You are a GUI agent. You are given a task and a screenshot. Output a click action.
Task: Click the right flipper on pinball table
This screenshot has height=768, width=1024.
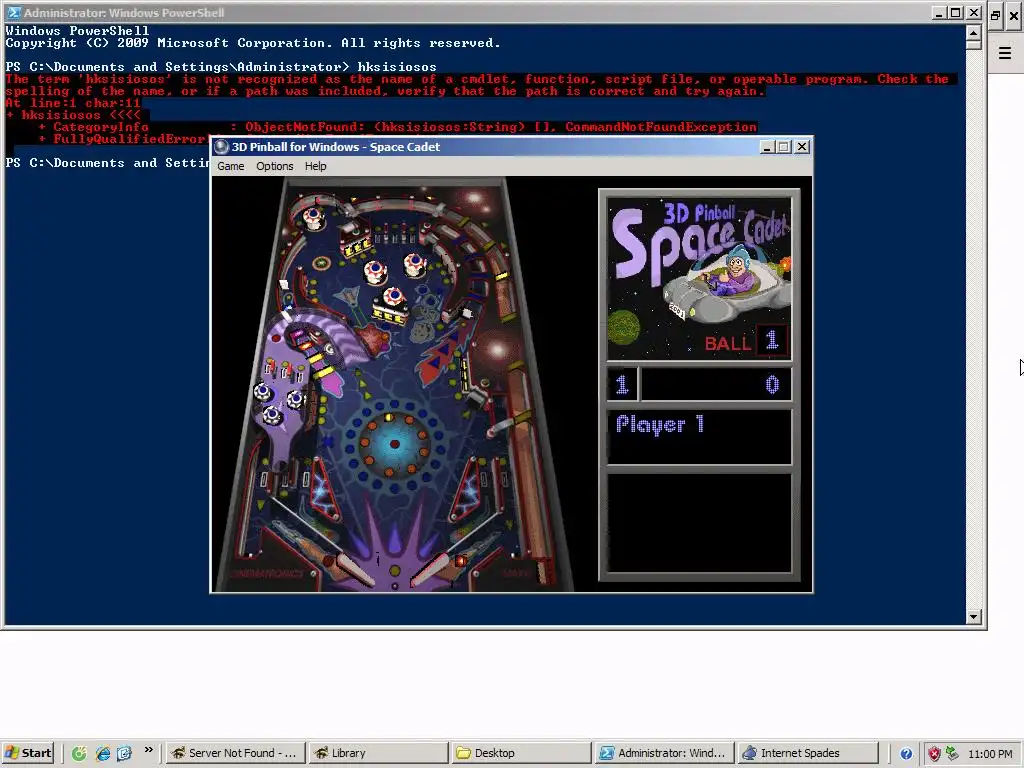pos(431,568)
